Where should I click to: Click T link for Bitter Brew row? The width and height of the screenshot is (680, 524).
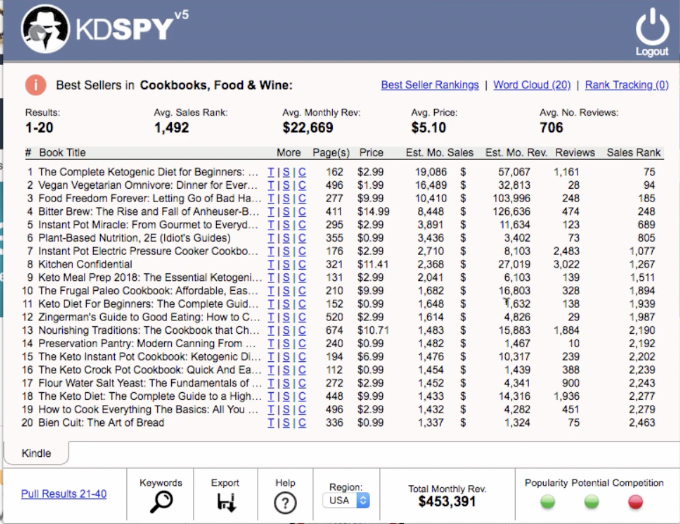pos(271,212)
